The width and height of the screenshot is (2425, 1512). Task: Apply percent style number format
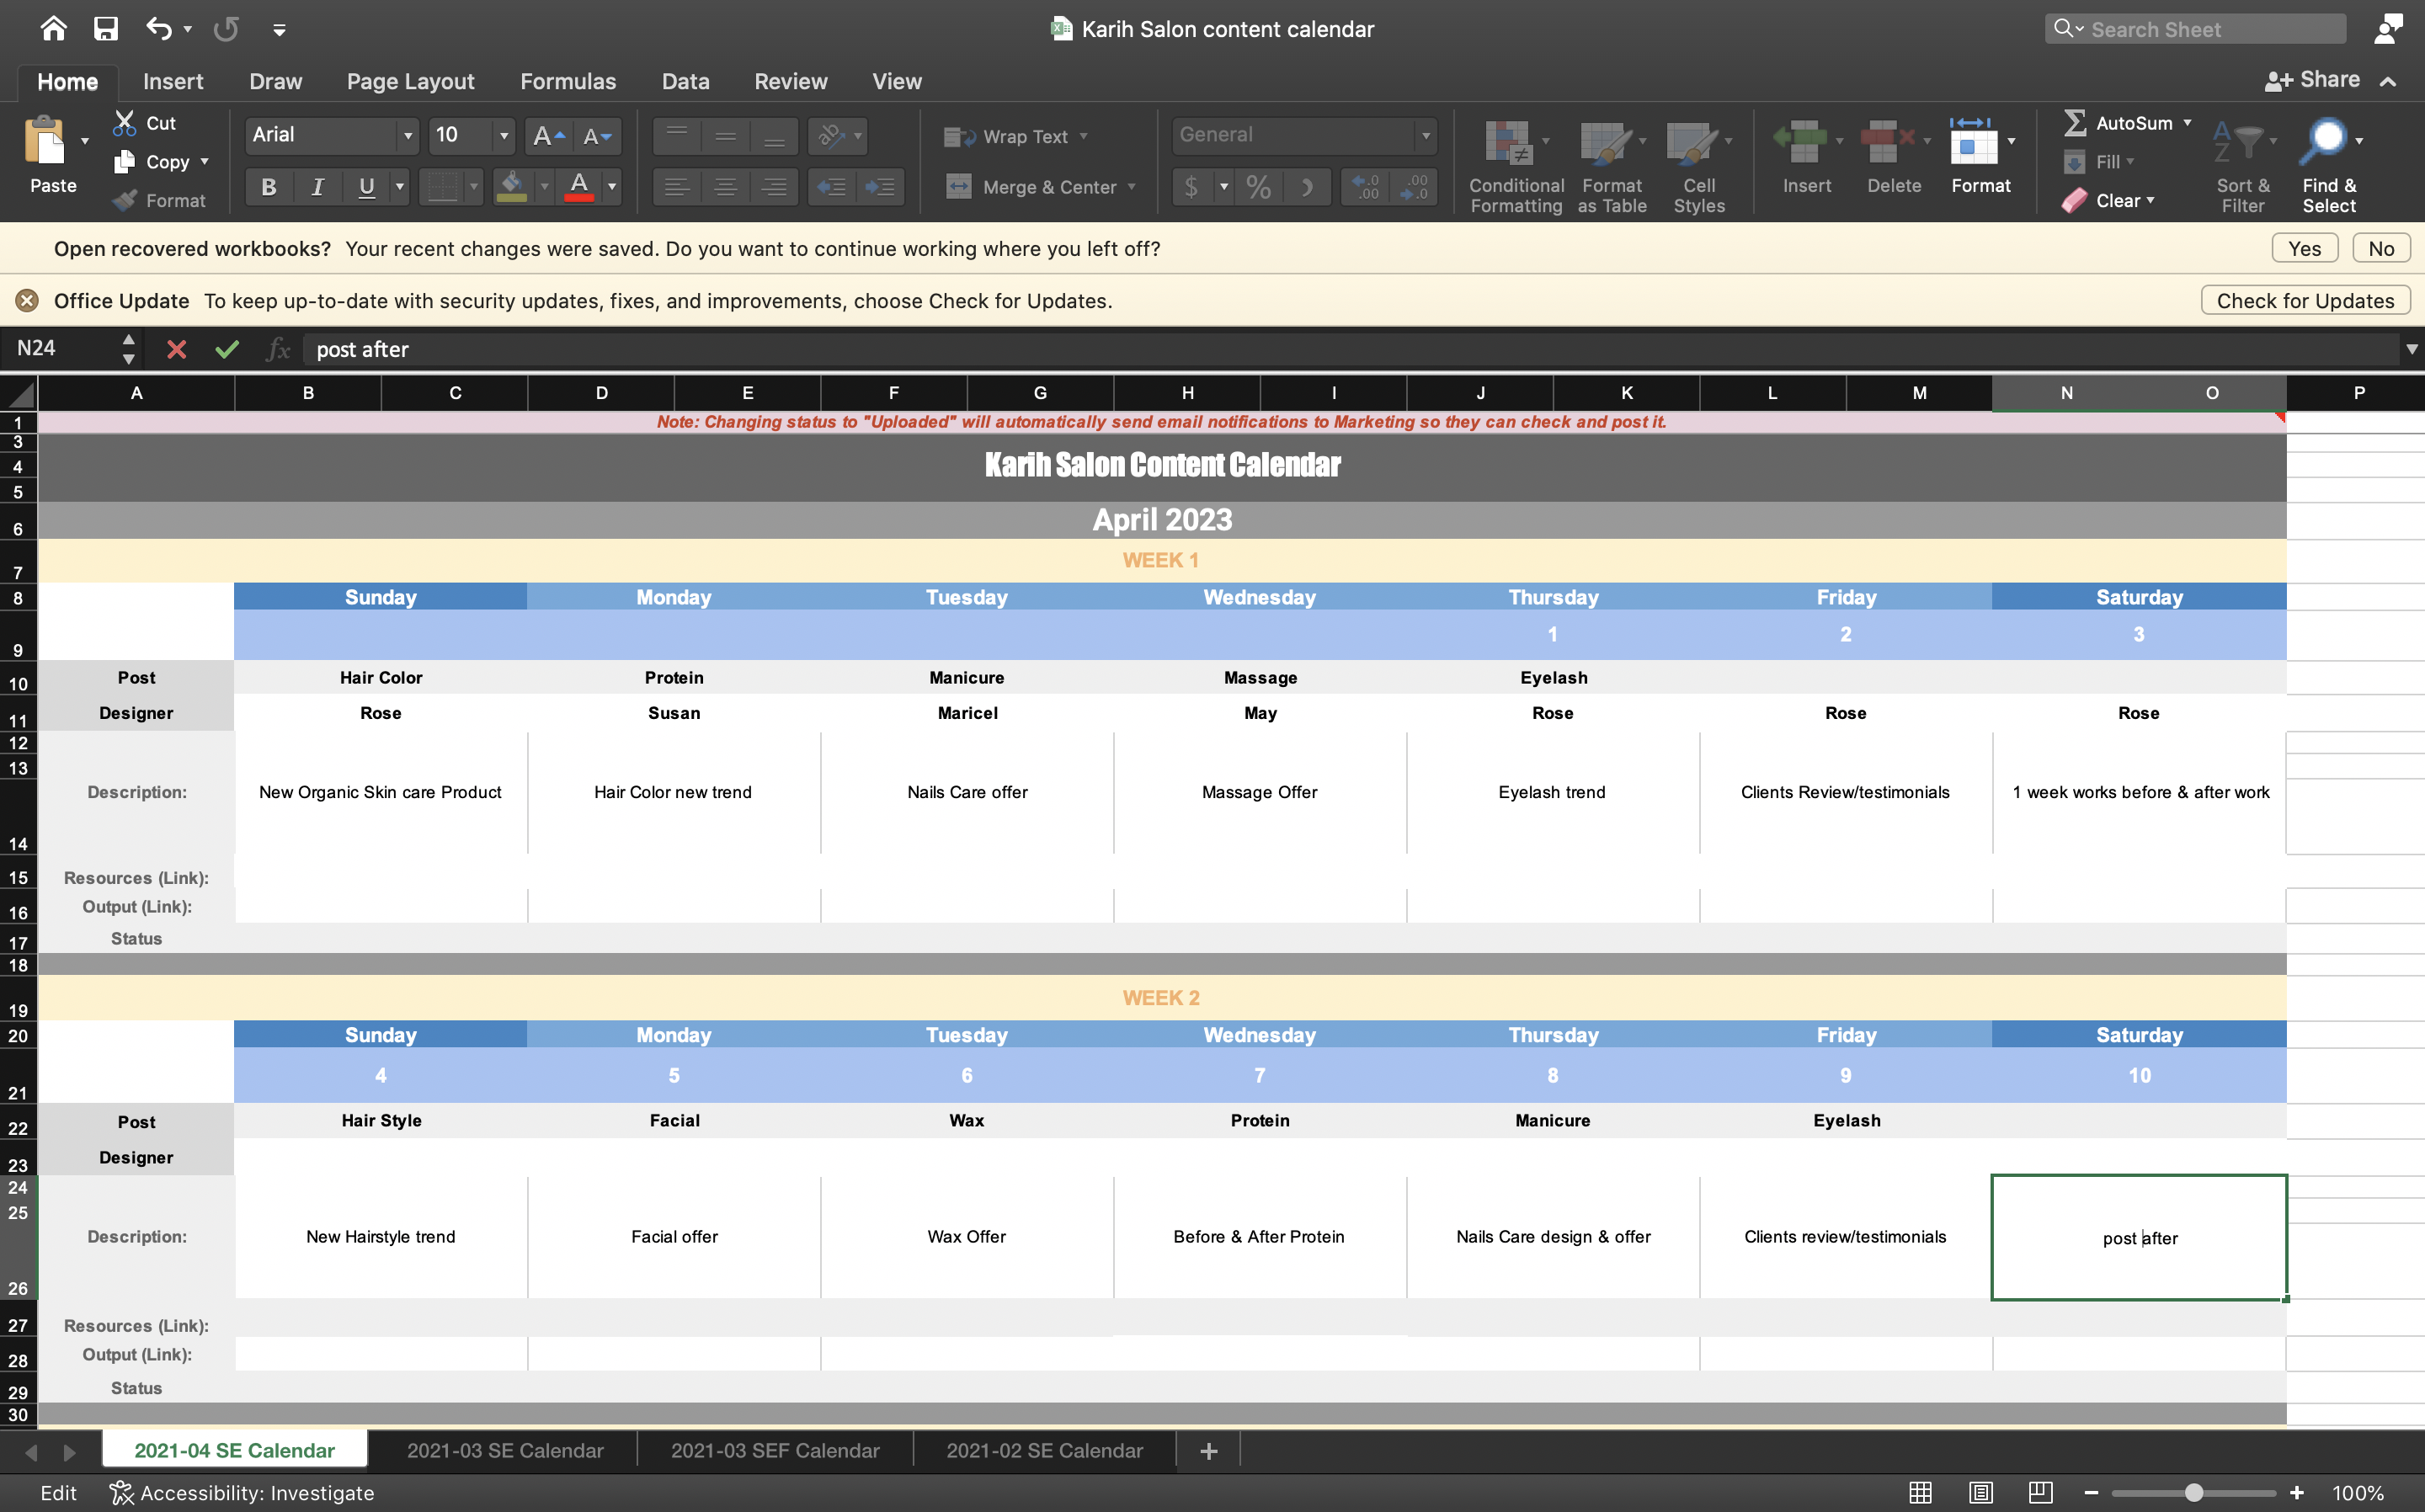click(1259, 187)
